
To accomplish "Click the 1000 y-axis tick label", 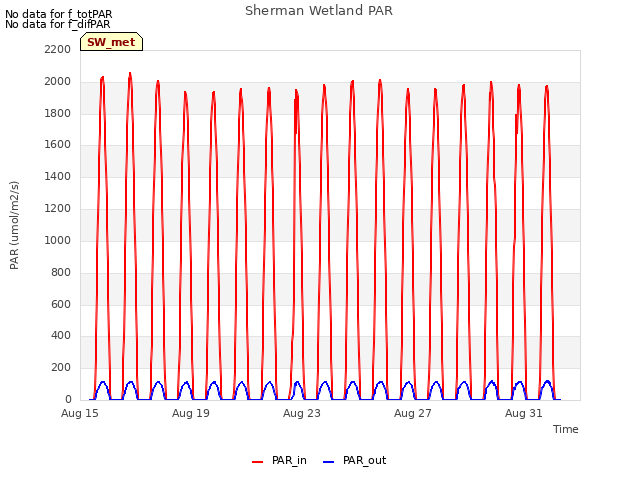I will point(58,240).
